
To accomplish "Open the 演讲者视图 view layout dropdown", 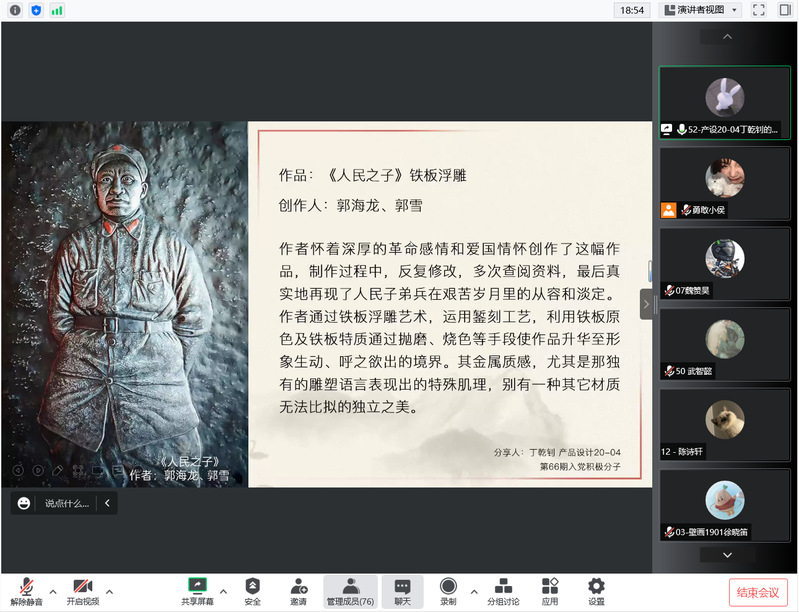I will [x=701, y=10].
